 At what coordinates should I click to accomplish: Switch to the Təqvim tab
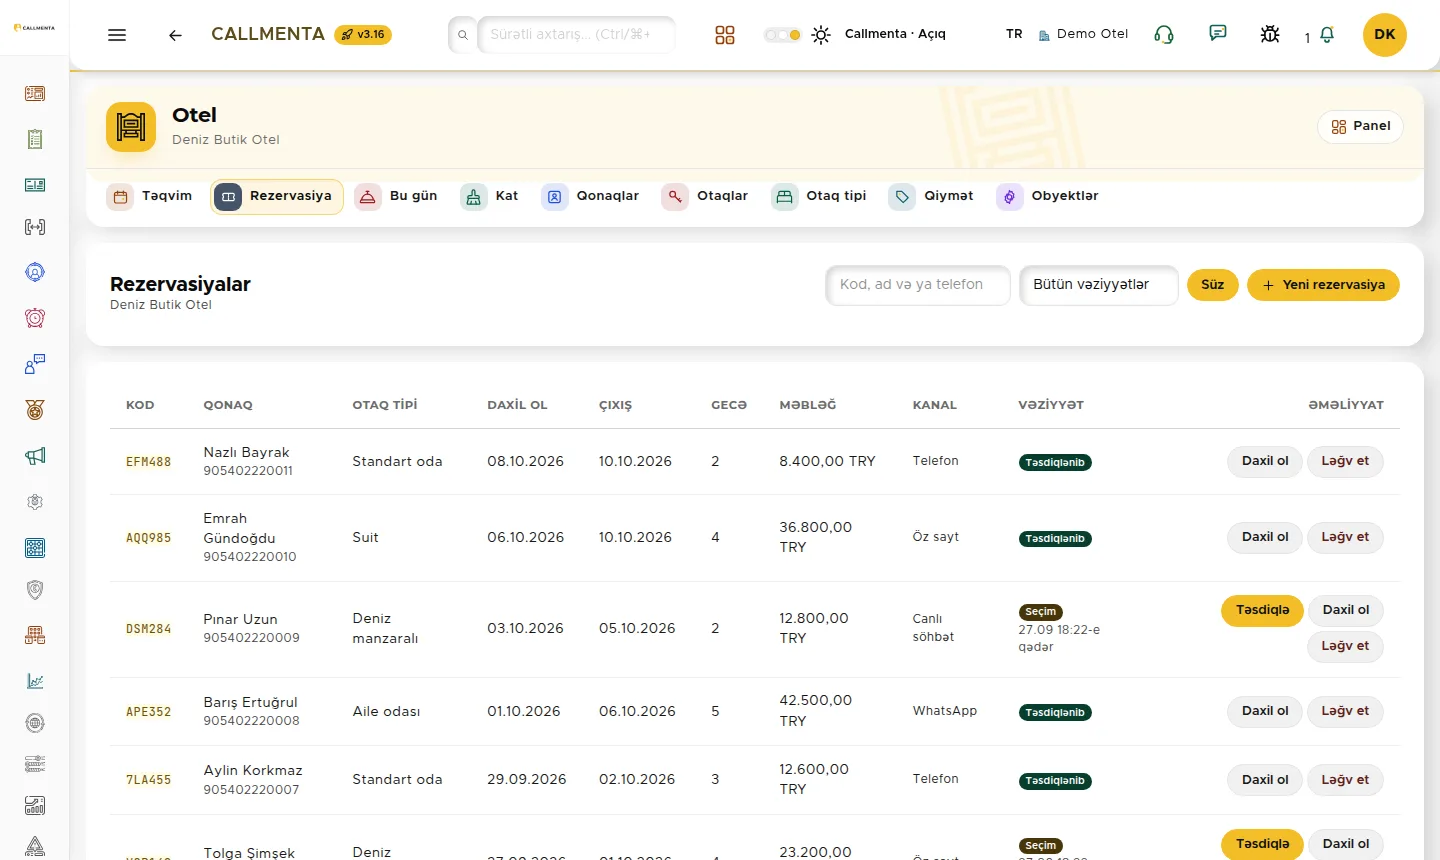click(x=149, y=197)
